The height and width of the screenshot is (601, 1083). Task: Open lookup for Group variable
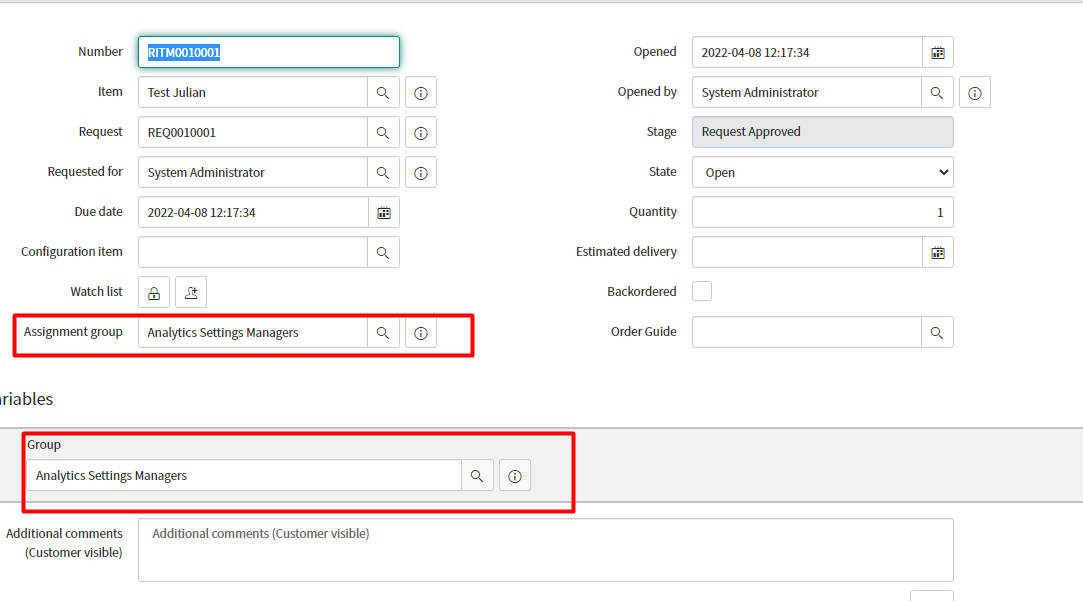tap(477, 476)
